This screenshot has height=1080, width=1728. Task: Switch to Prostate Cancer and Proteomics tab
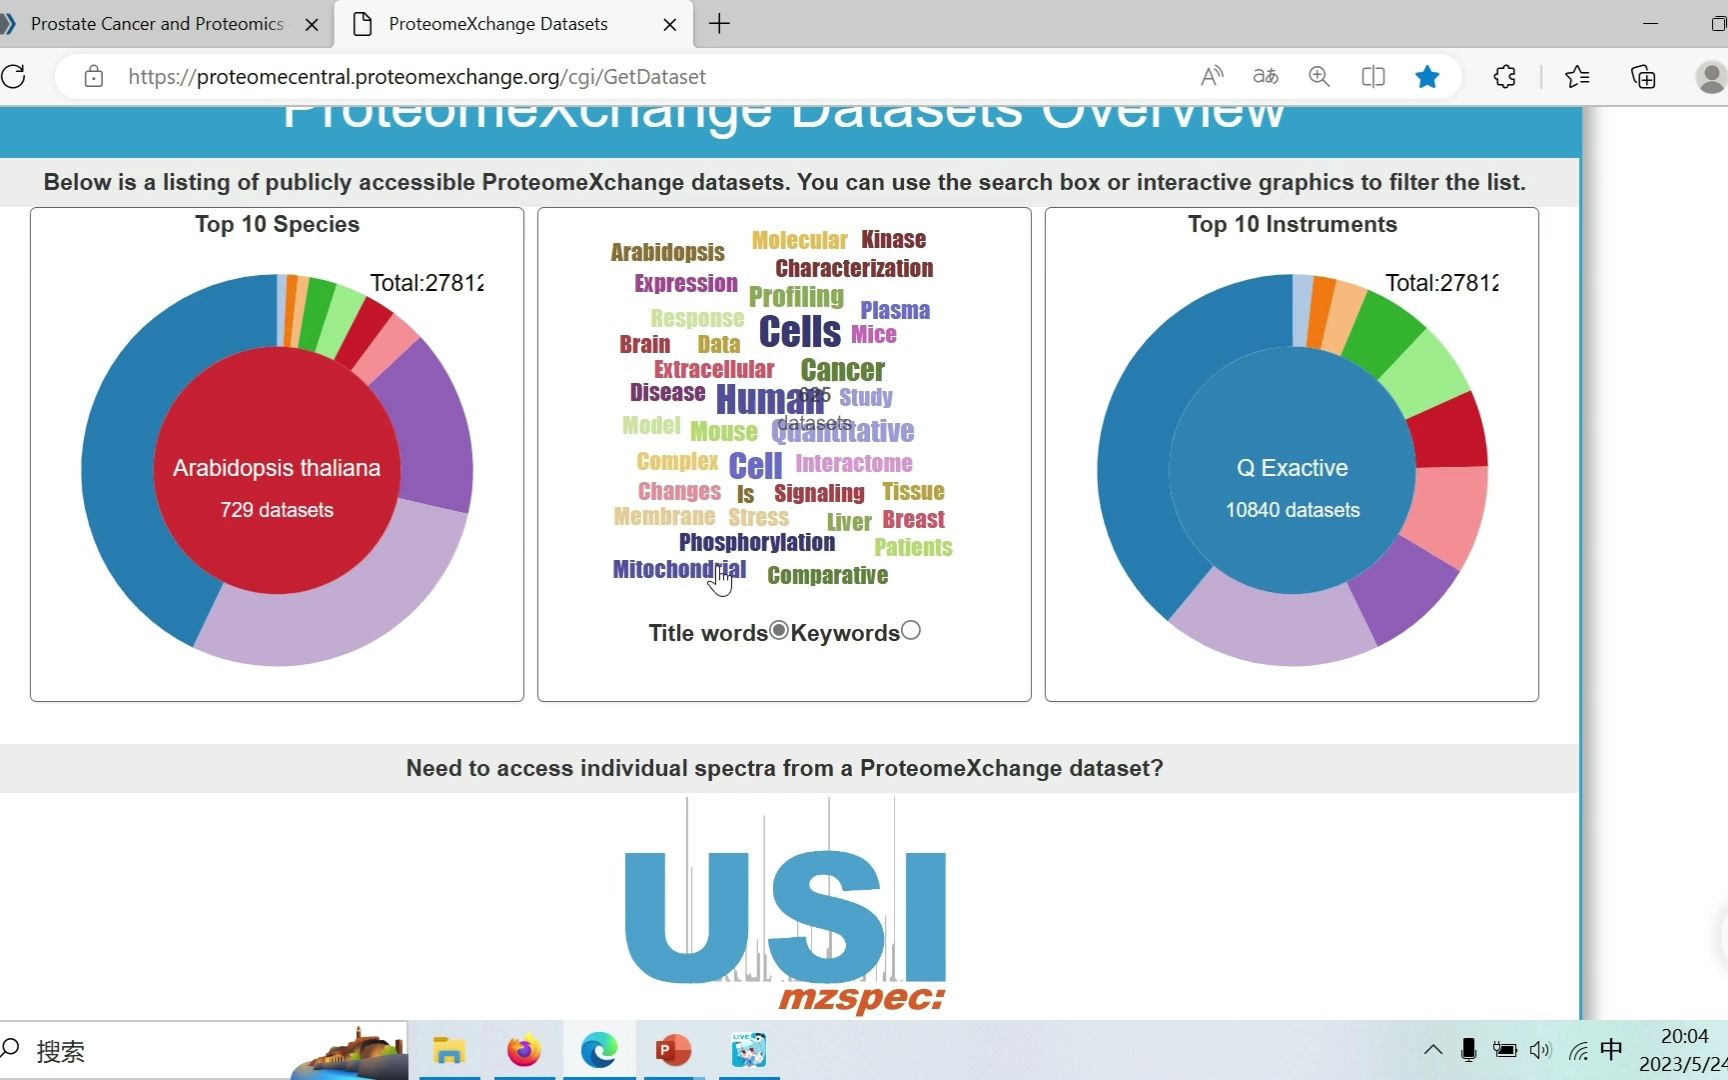[157, 24]
